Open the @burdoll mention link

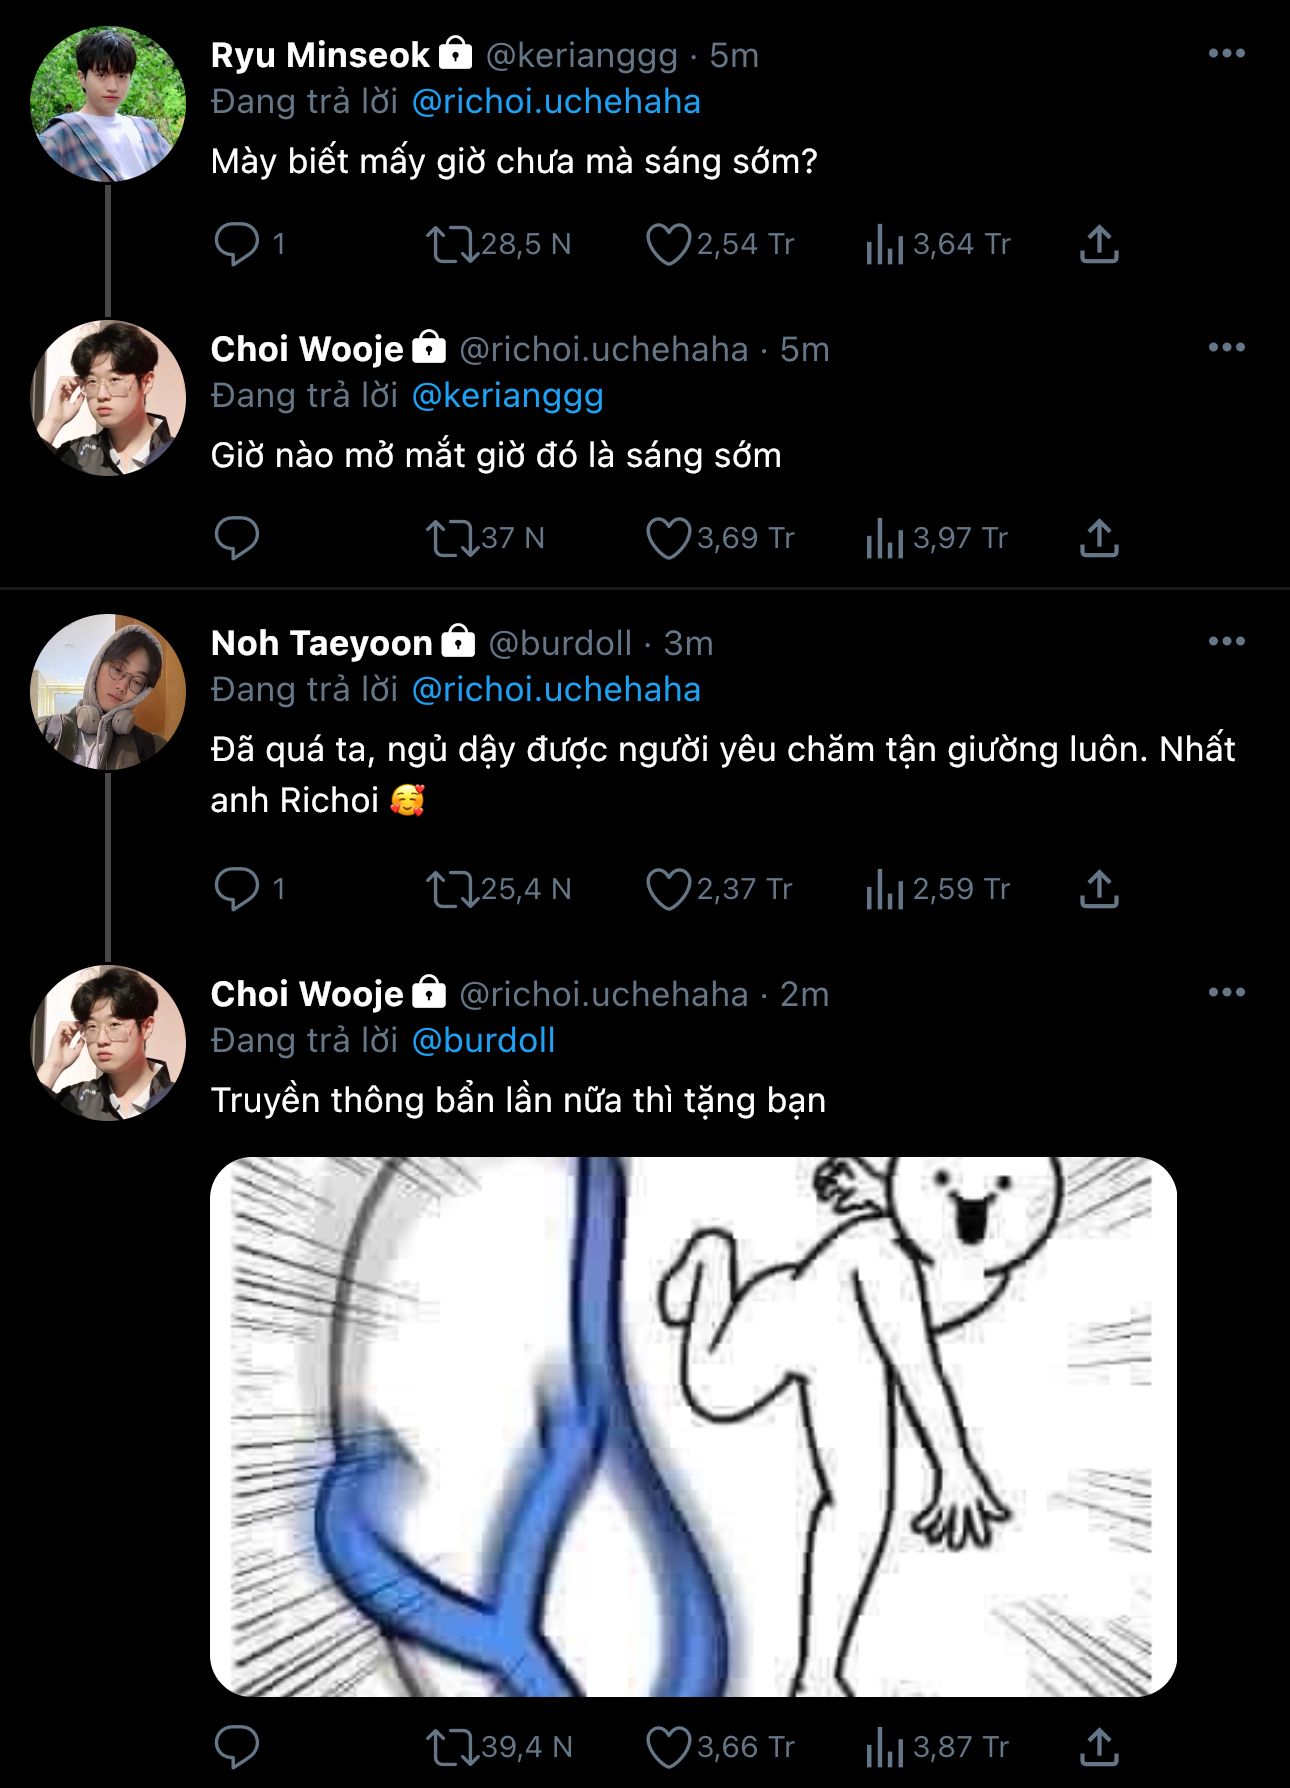point(484,1041)
